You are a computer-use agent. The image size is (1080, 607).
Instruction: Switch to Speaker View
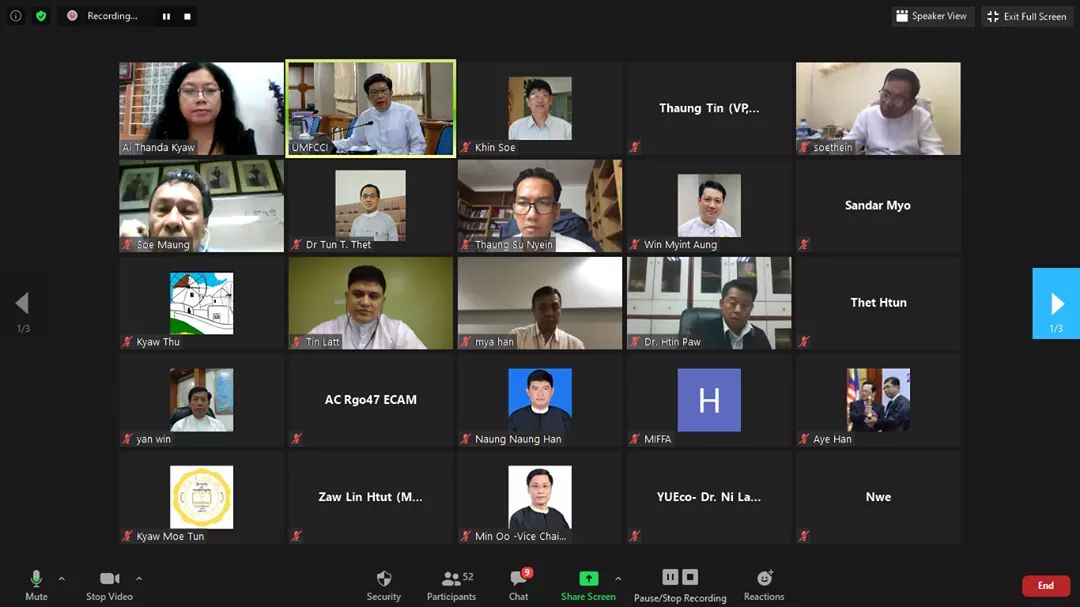coord(933,16)
